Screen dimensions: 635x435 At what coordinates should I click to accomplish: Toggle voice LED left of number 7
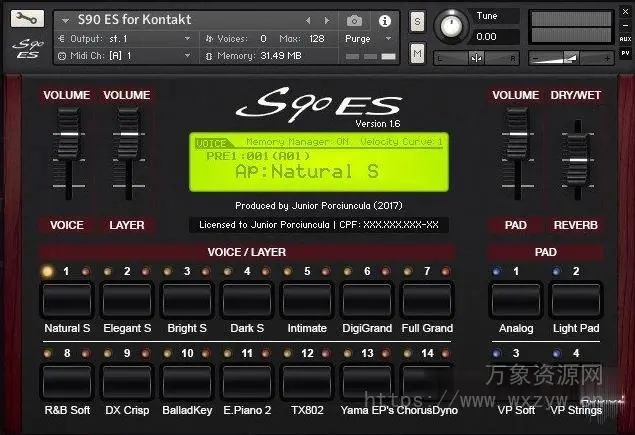pos(407,271)
